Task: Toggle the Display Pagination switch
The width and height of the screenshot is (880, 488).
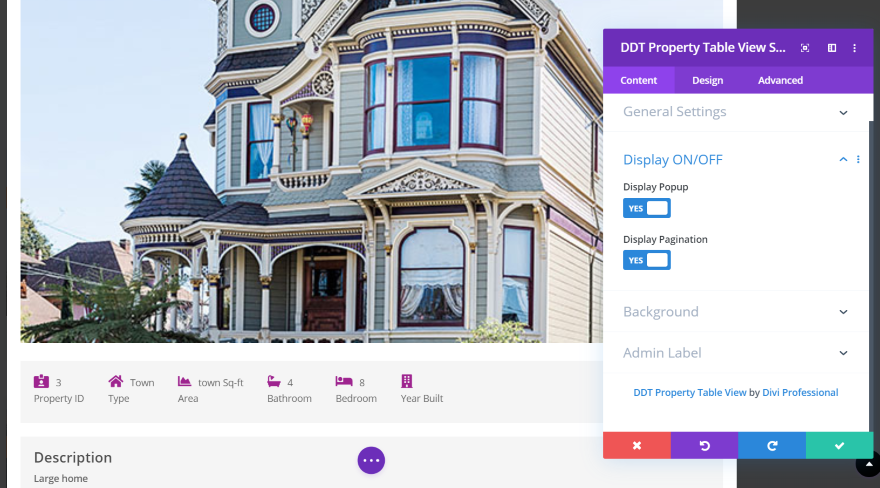Action: [647, 260]
